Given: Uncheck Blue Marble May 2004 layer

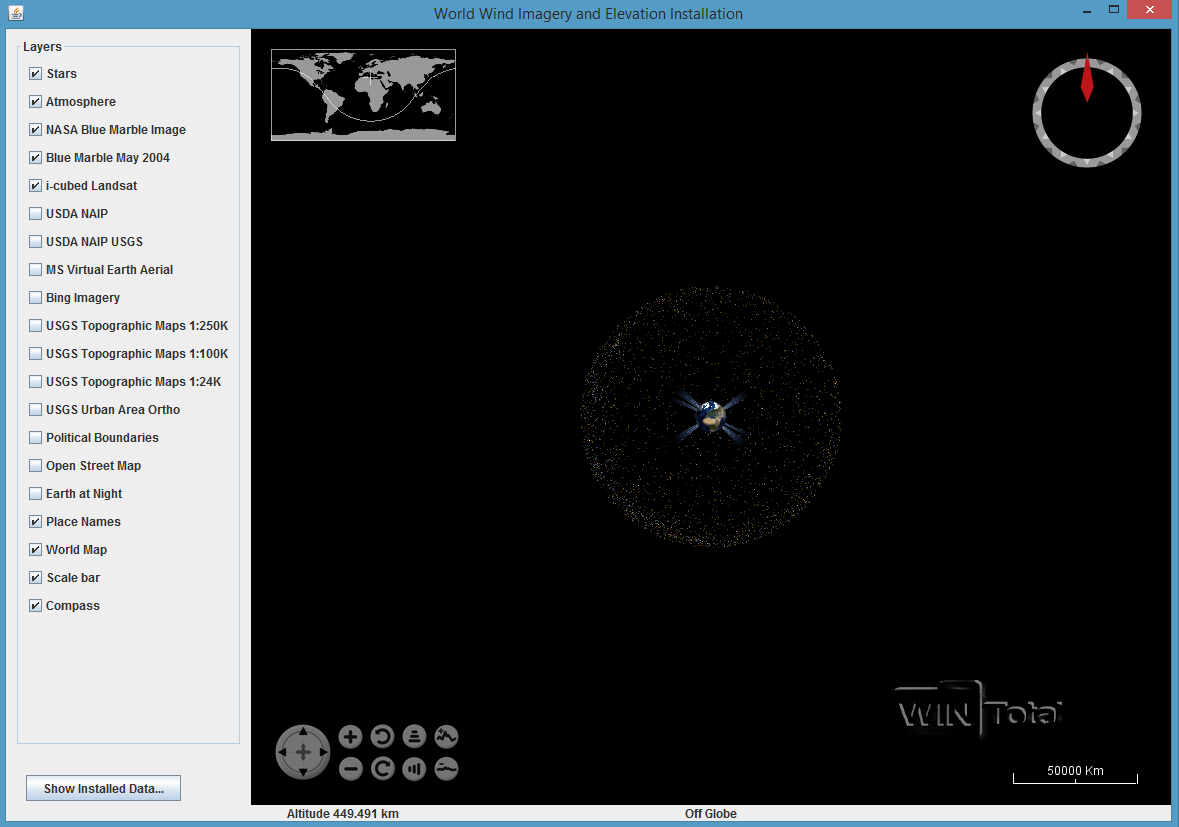Looking at the screenshot, I should coord(35,157).
